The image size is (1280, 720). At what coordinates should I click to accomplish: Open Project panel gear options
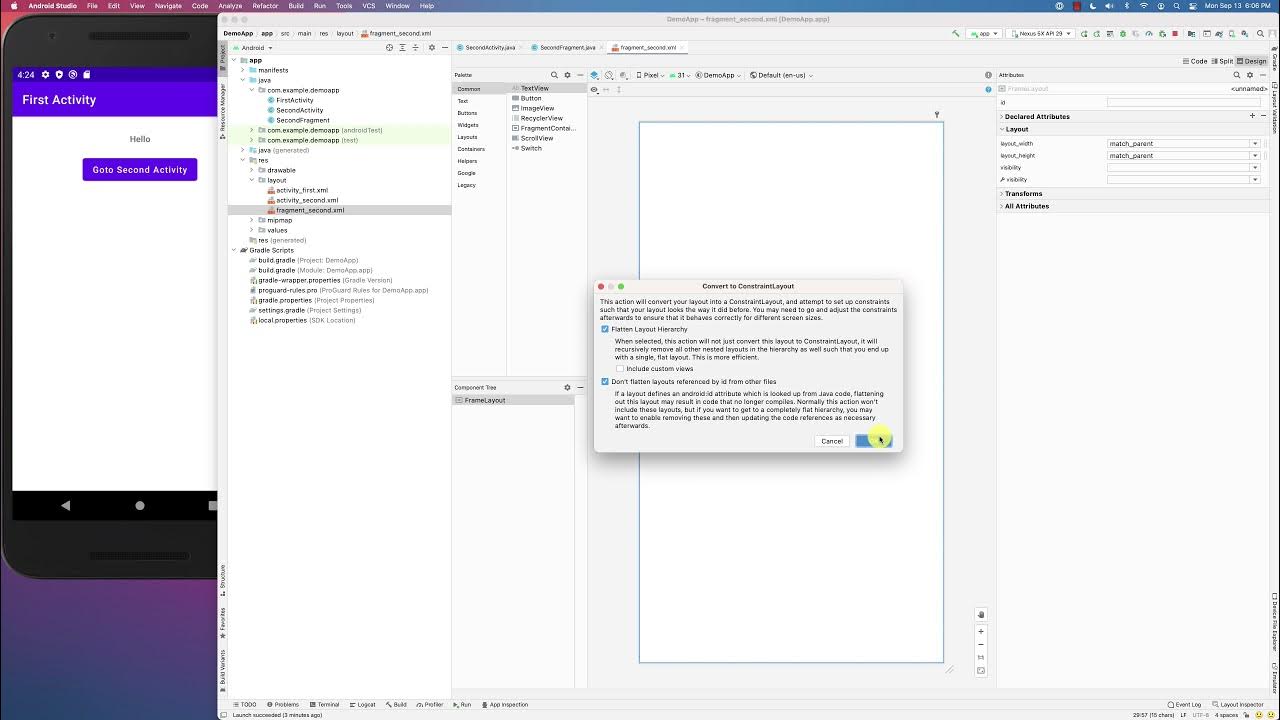pos(432,47)
